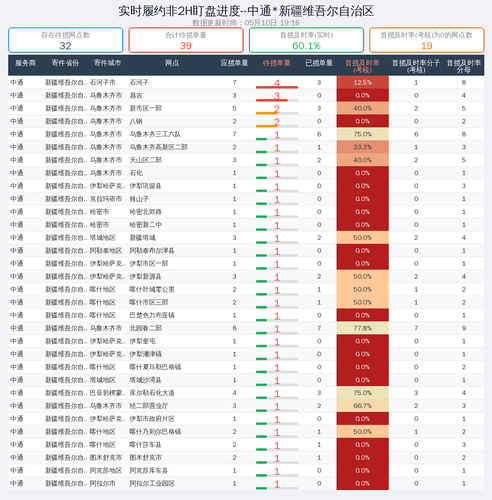Click the 网点 name 伊犁奎屯
This screenshot has height=500, width=492.
[x=142, y=341]
